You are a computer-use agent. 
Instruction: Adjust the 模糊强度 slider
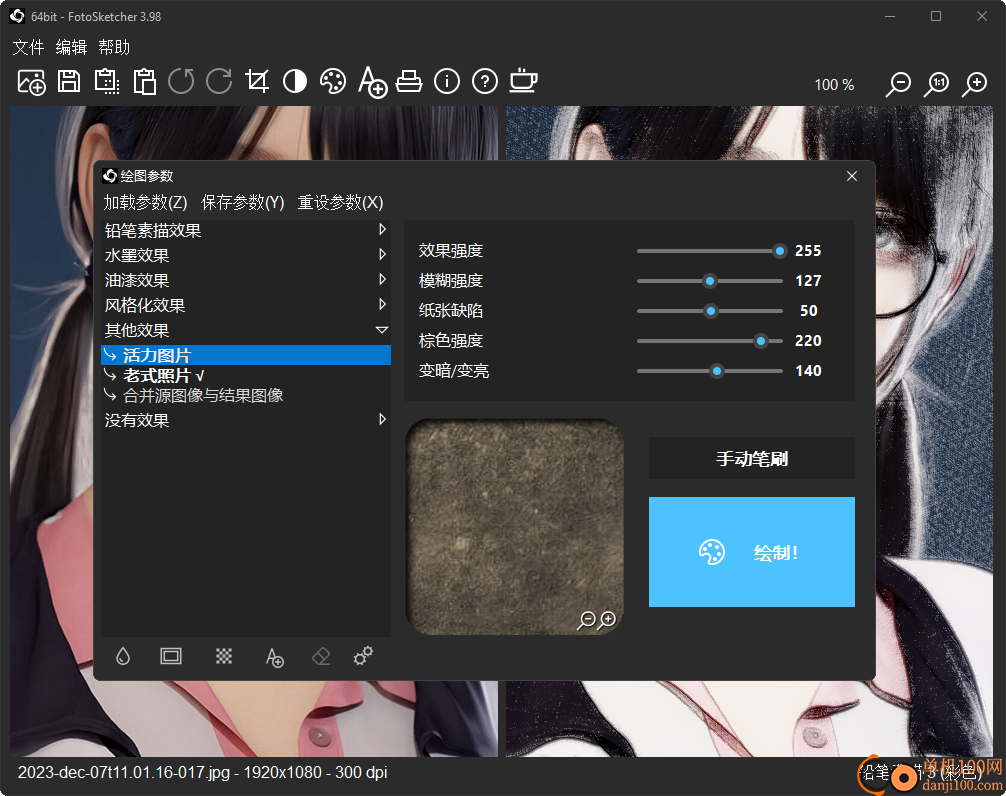point(710,281)
